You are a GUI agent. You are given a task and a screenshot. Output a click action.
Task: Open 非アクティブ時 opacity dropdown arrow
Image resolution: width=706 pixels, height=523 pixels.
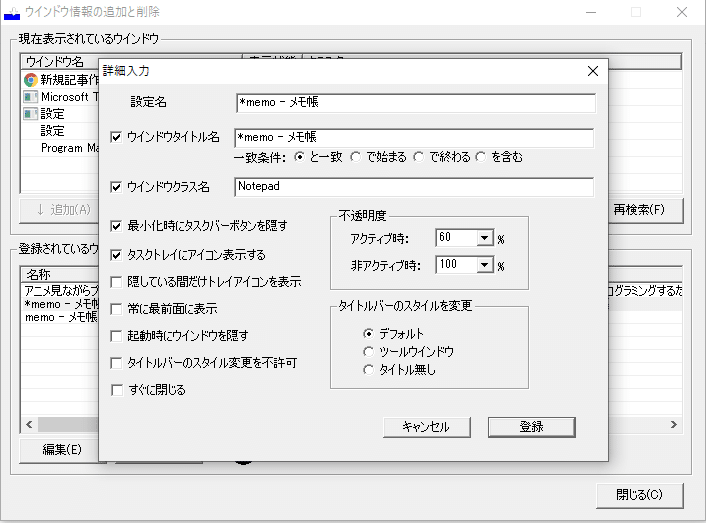coord(484,265)
